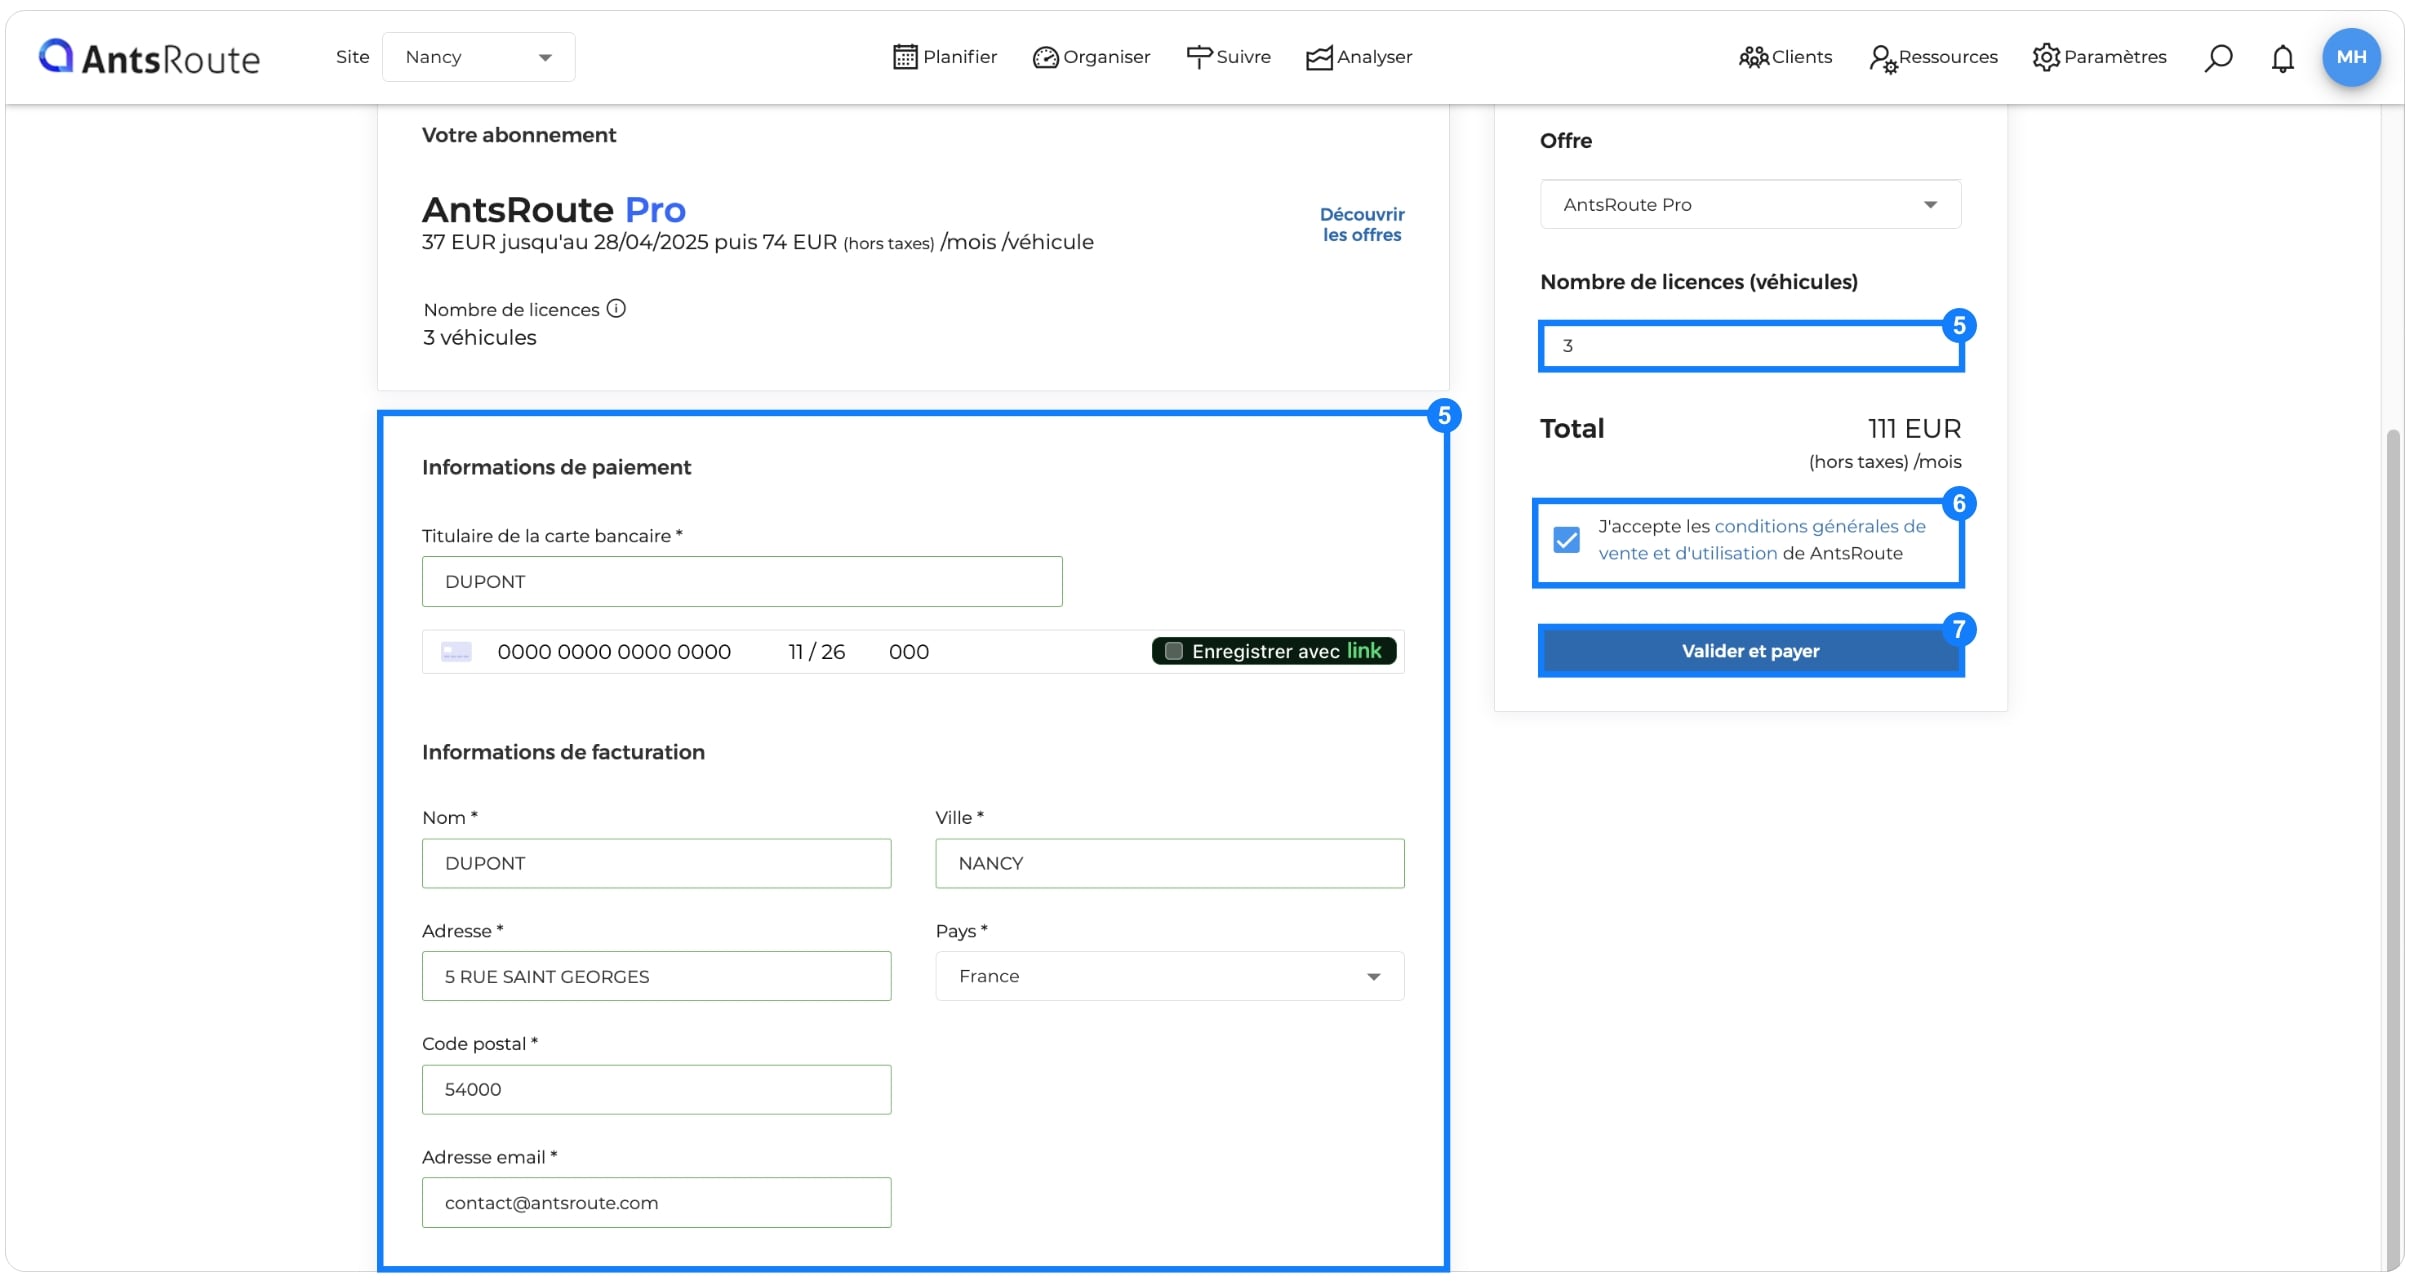Click the card CVC field

pos(909,652)
